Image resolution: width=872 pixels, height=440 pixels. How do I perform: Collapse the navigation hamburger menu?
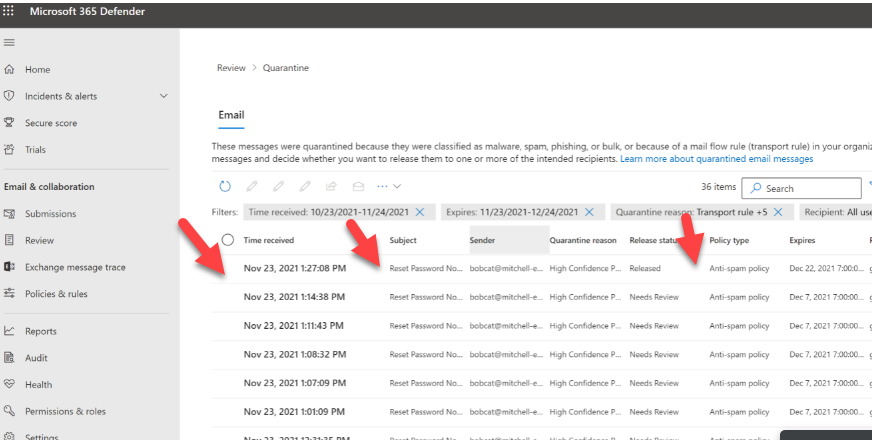pos(9,43)
